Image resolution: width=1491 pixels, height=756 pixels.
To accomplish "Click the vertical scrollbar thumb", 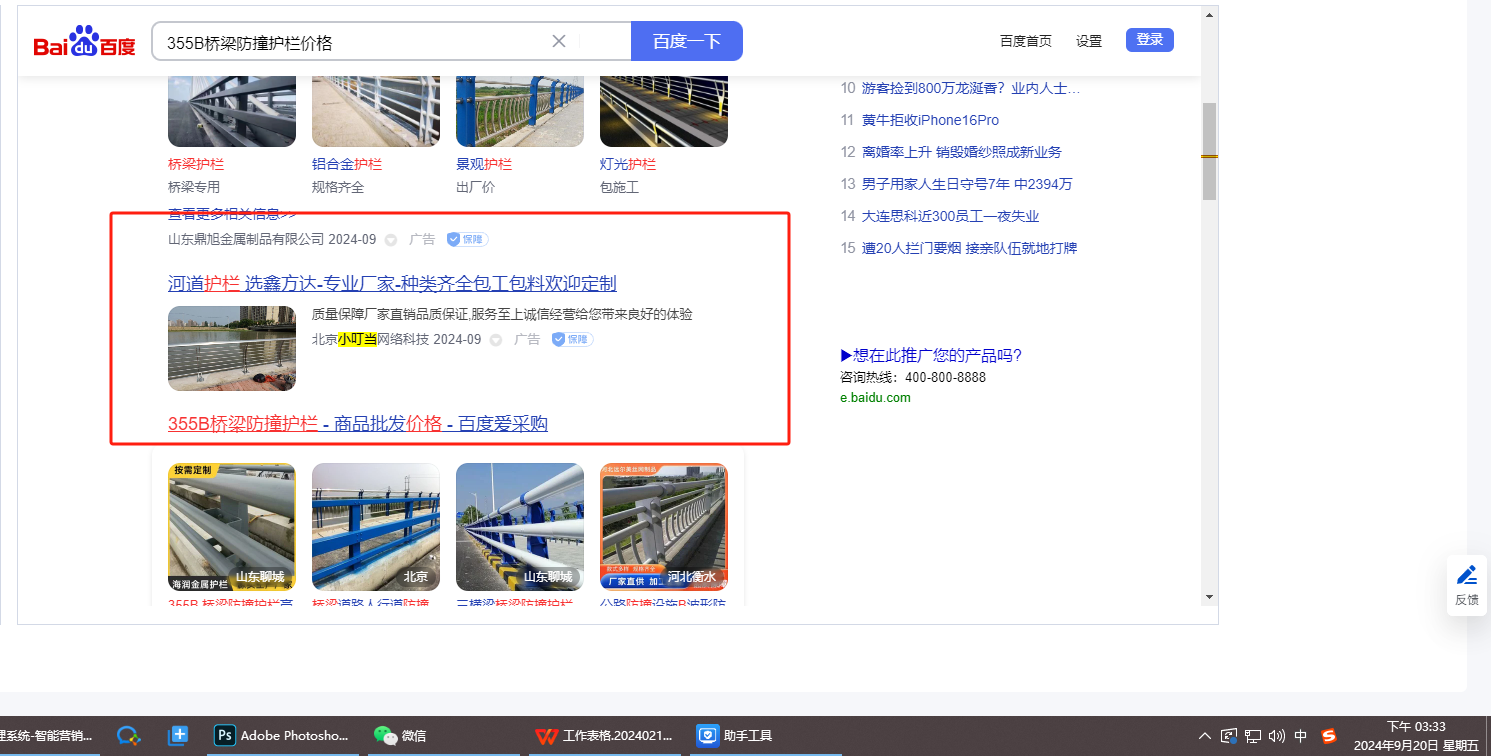I will (x=1209, y=151).
